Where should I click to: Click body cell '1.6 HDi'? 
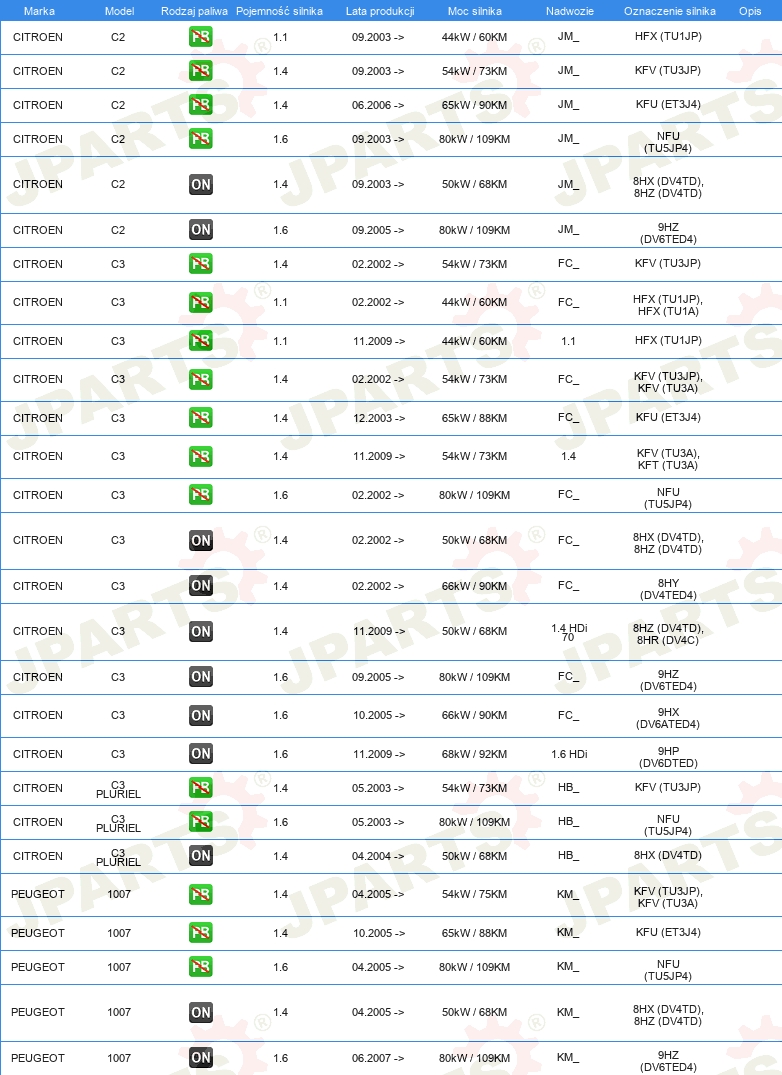(x=569, y=754)
